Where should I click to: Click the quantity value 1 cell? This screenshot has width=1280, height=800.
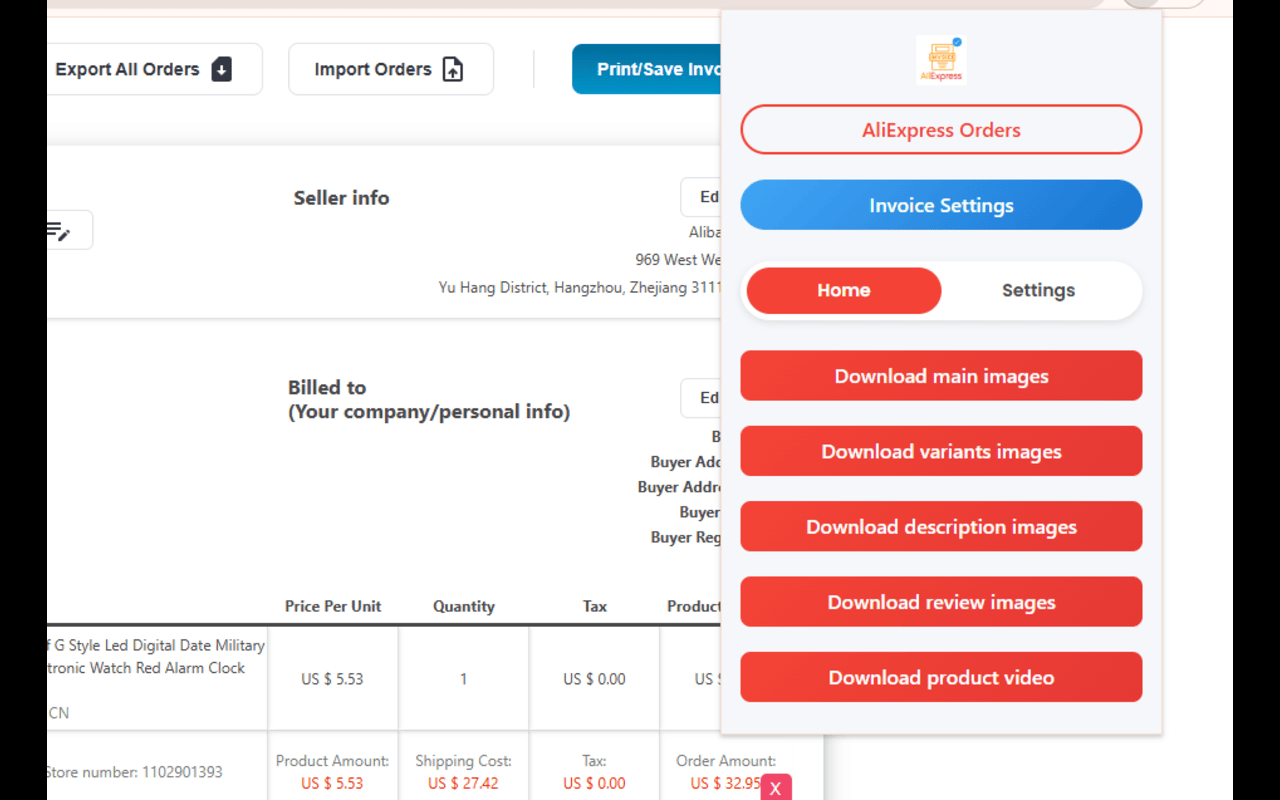click(463, 679)
